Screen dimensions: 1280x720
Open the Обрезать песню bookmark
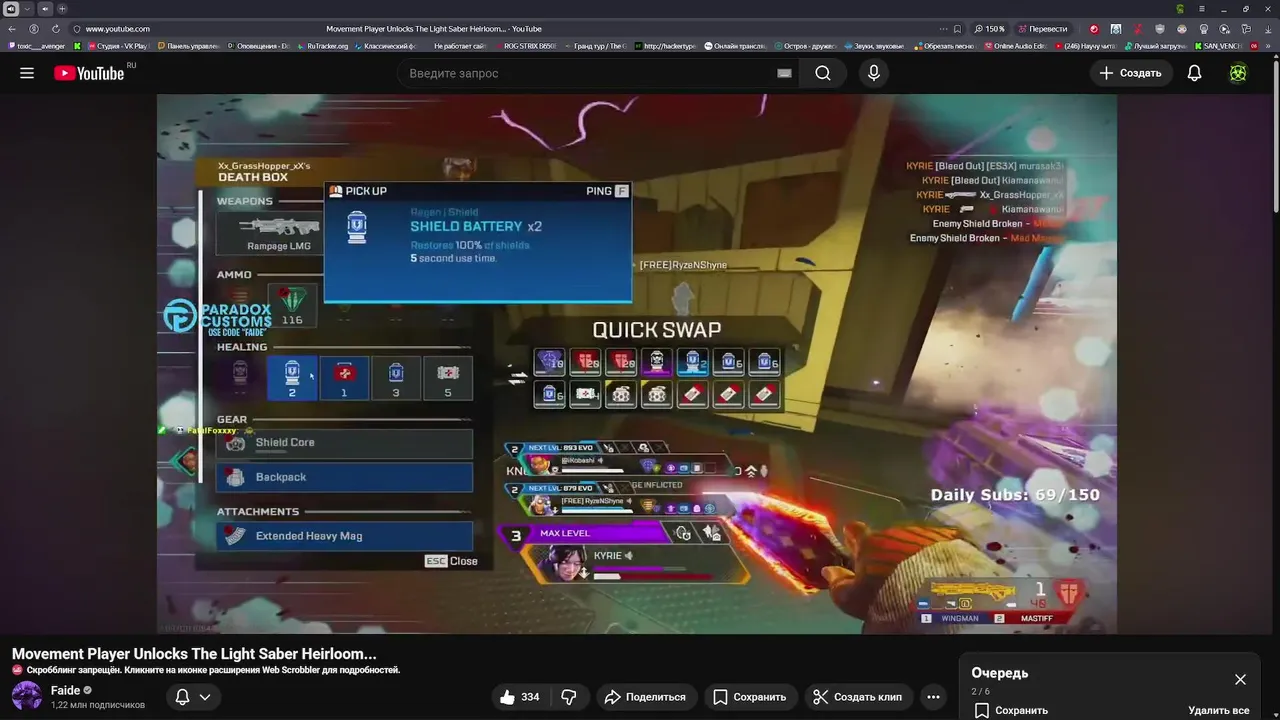coord(944,46)
